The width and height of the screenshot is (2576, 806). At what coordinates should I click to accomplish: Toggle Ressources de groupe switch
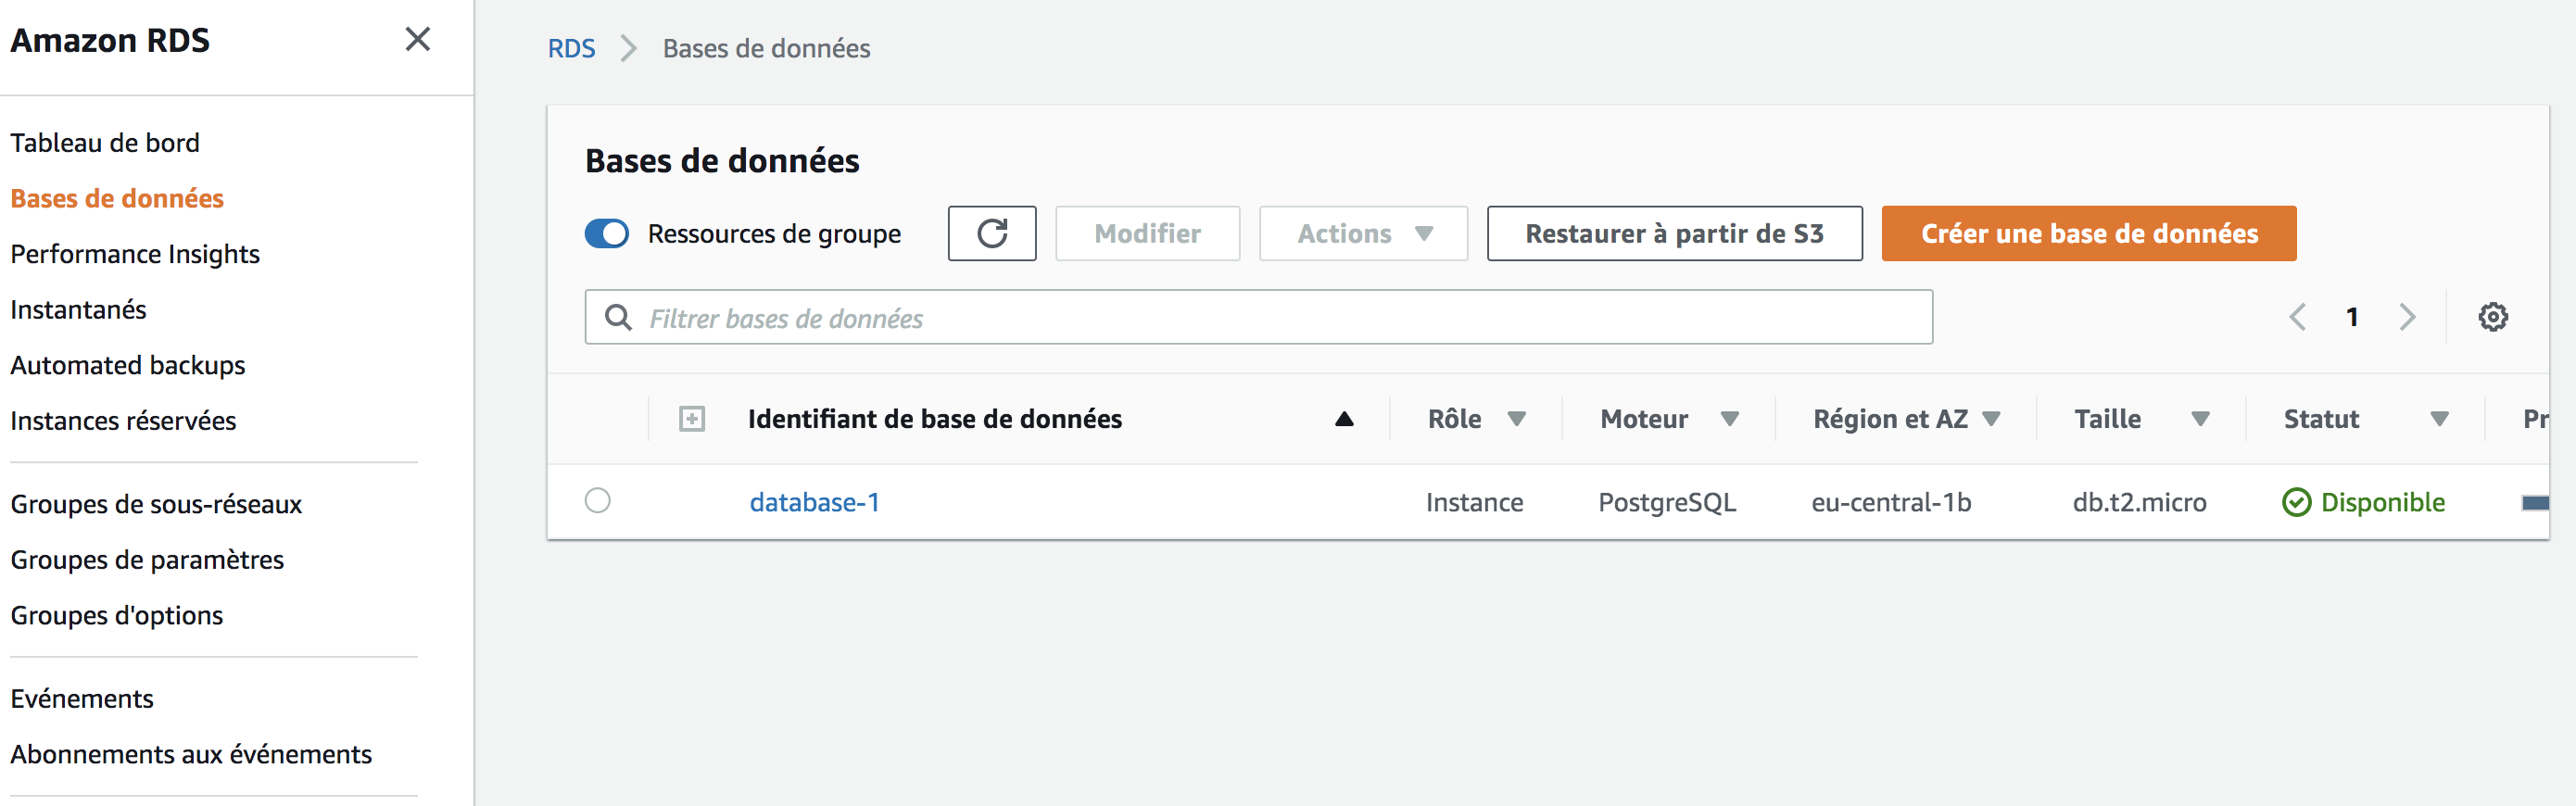click(x=607, y=233)
